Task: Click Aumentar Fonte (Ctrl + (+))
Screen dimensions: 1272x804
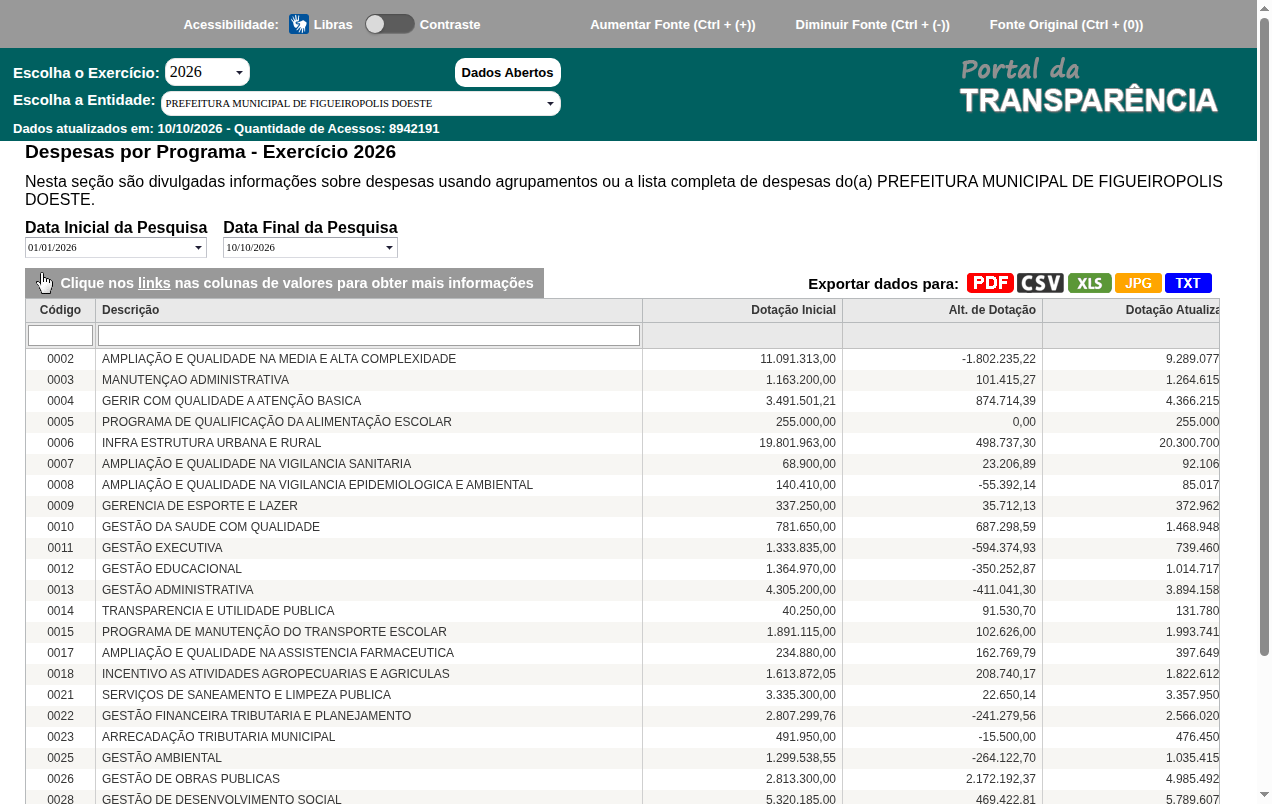Action: point(673,24)
